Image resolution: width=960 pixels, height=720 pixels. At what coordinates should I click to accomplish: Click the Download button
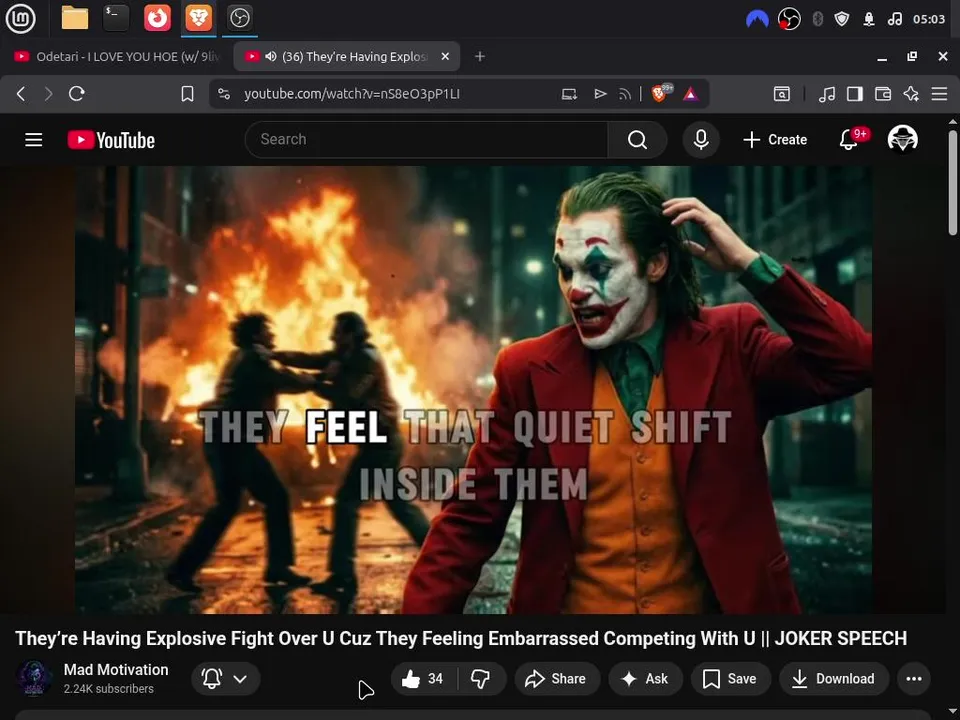tap(834, 678)
